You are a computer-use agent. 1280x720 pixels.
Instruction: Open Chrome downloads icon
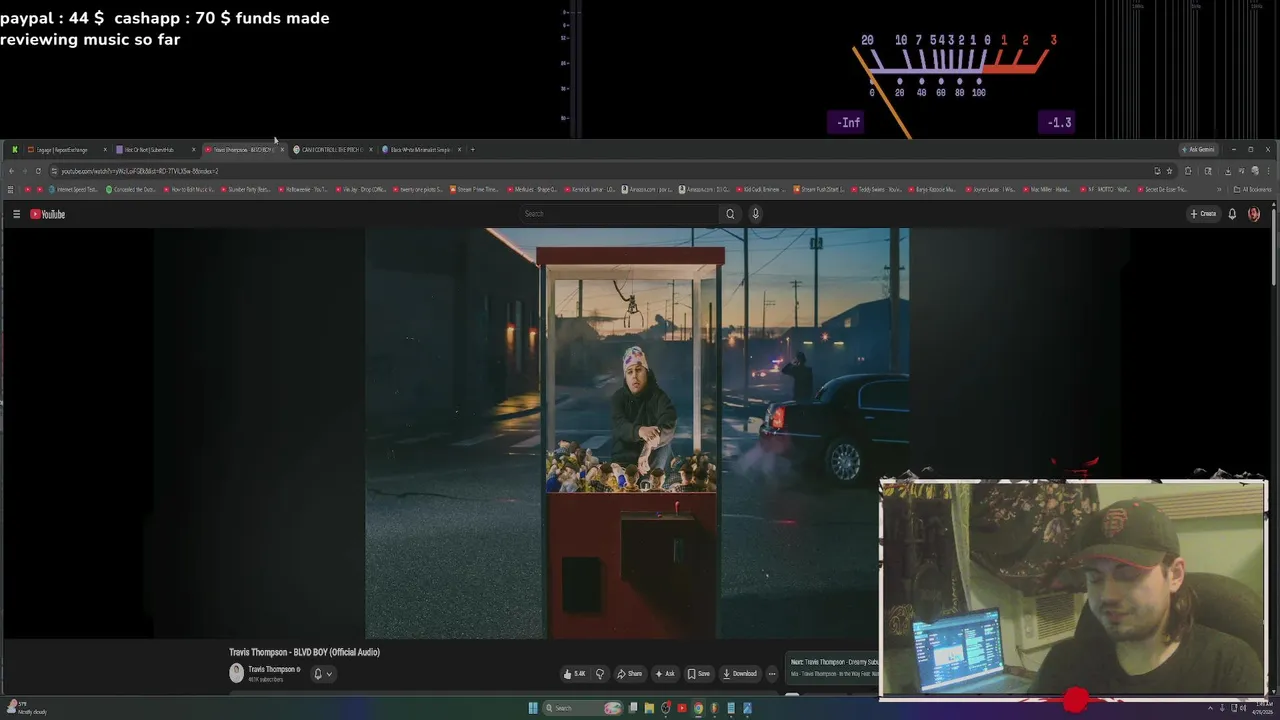point(1227,171)
